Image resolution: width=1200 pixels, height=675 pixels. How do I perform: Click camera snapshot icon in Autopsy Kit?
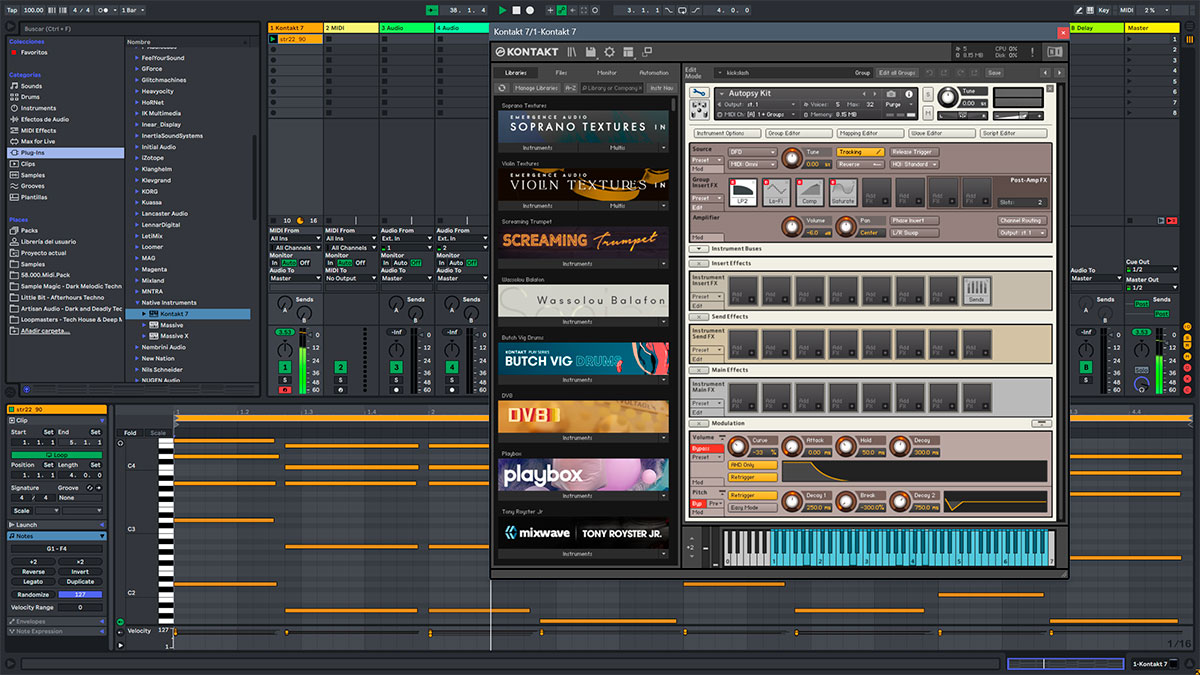coord(892,93)
